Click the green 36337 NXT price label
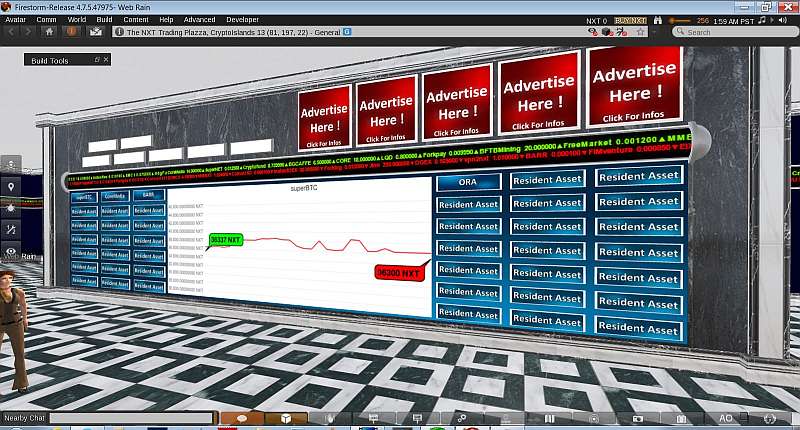This screenshot has height=430, width=800. [226, 240]
